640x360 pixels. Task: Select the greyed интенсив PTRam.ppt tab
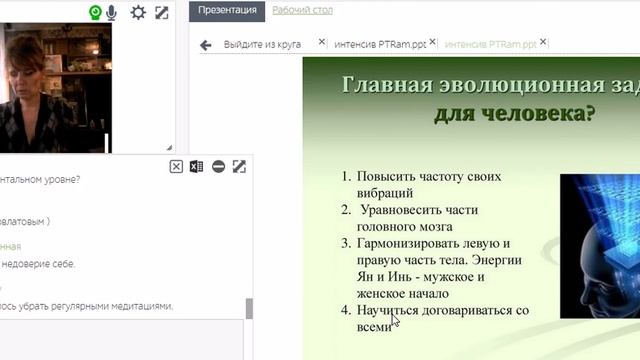(490, 44)
